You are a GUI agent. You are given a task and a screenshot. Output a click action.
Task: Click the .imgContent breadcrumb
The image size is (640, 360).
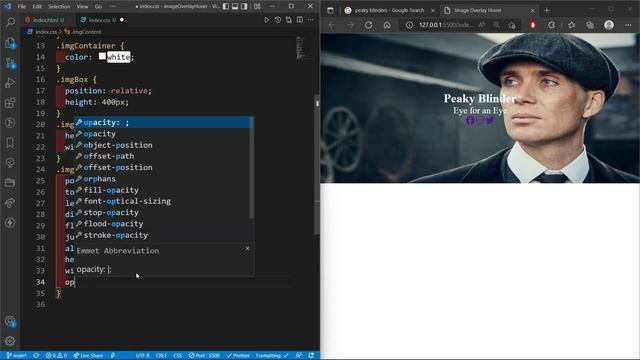(x=86, y=31)
